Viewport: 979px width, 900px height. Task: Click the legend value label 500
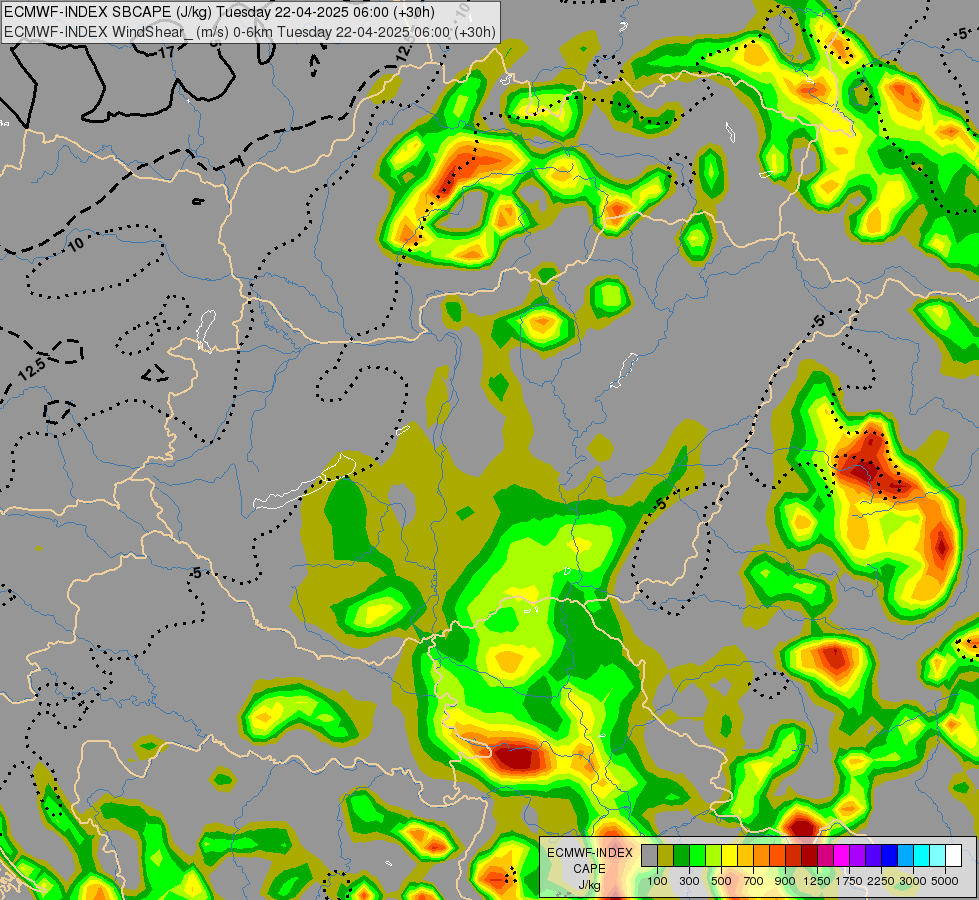(x=721, y=881)
